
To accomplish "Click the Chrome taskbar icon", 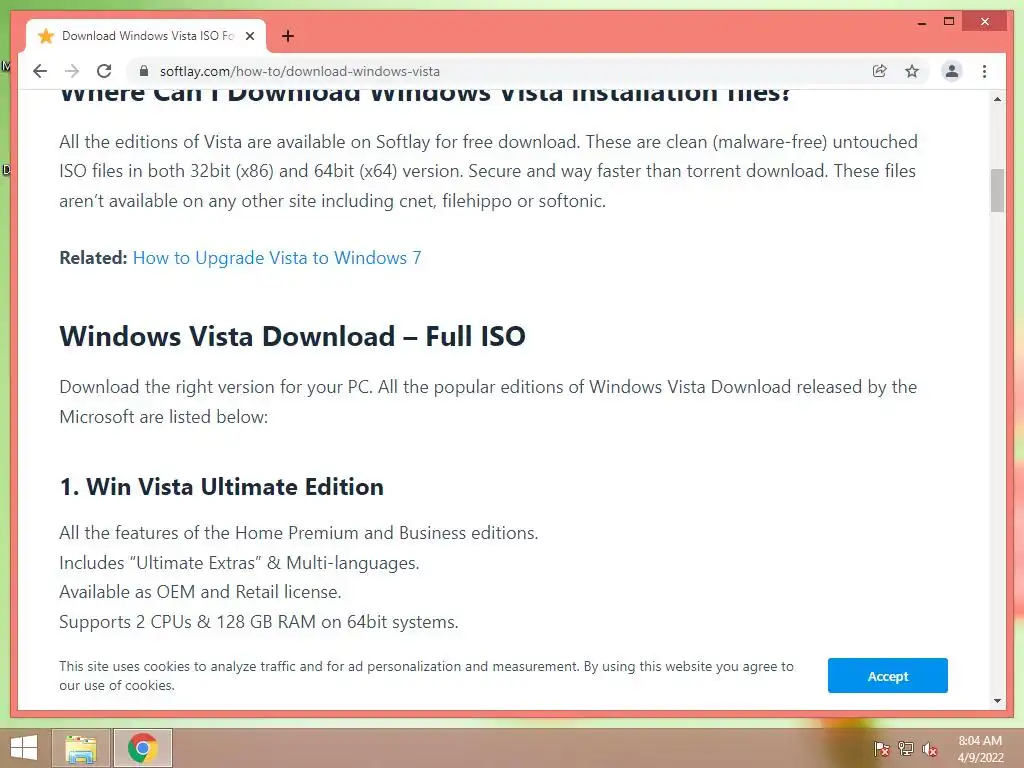I will [143, 748].
